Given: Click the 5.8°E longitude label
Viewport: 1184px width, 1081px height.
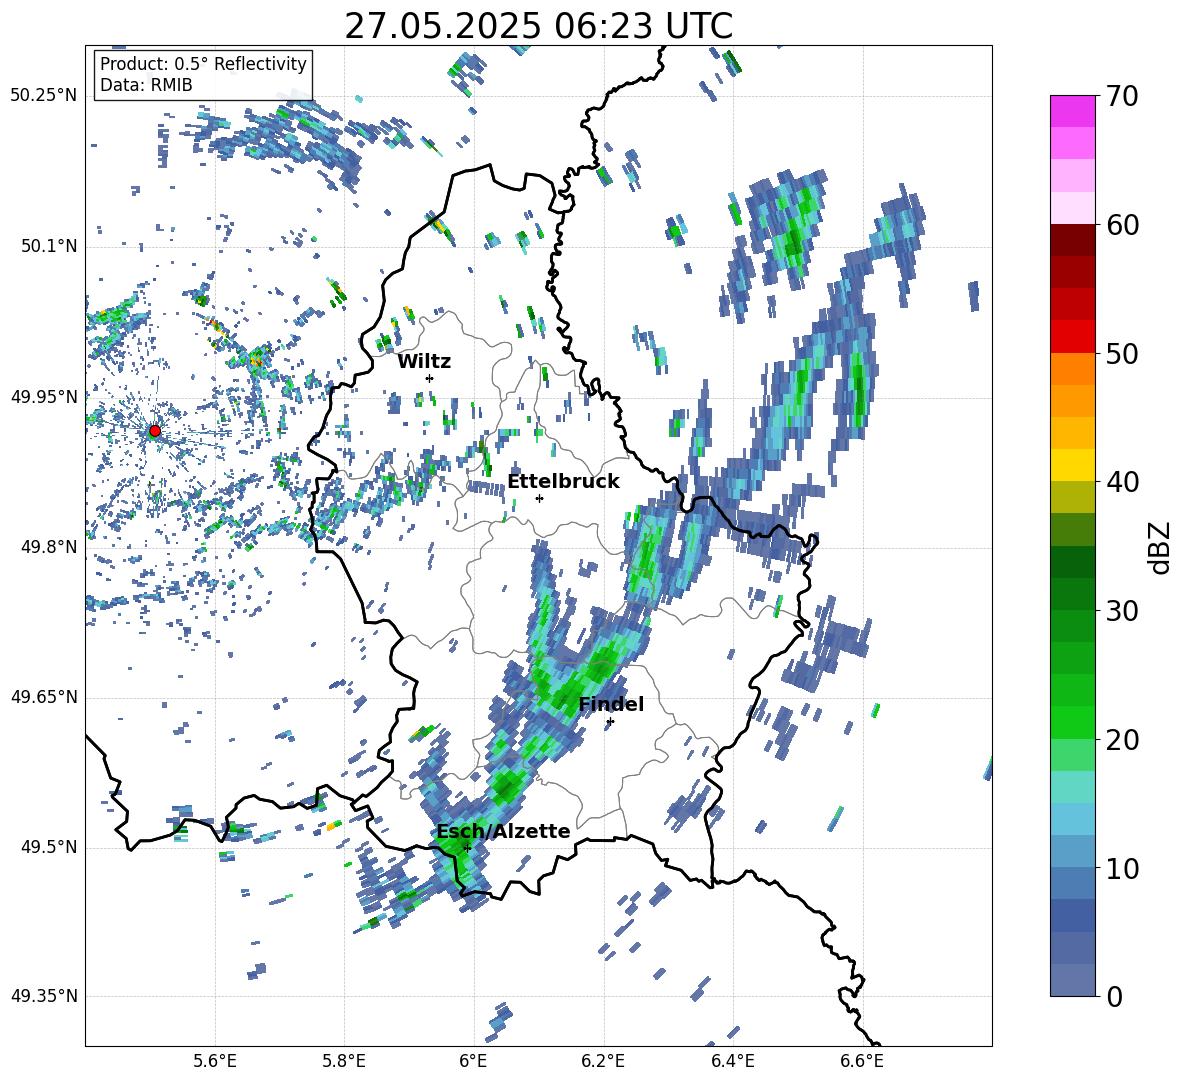Looking at the screenshot, I should click(344, 1062).
